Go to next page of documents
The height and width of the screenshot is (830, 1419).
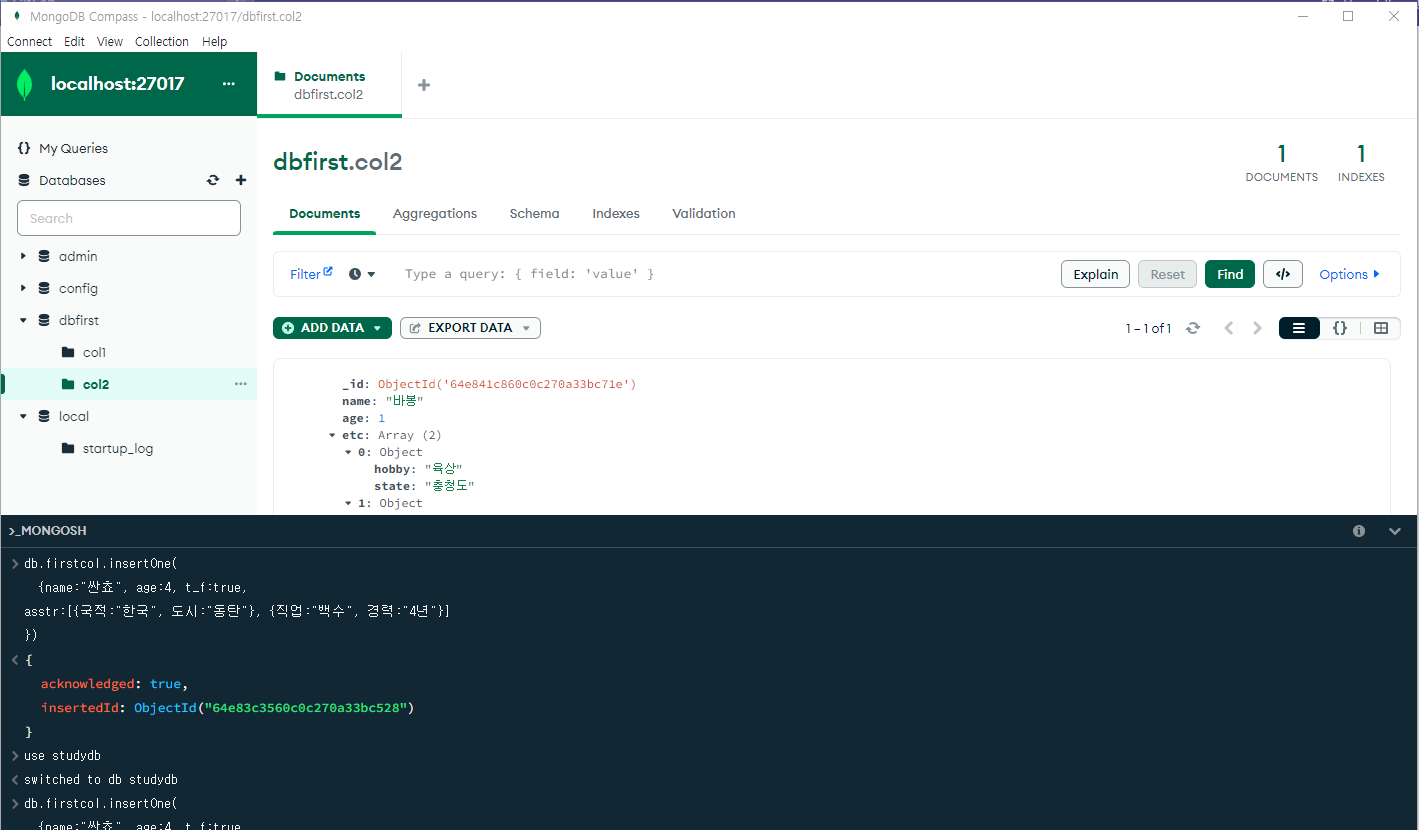pos(1258,328)
